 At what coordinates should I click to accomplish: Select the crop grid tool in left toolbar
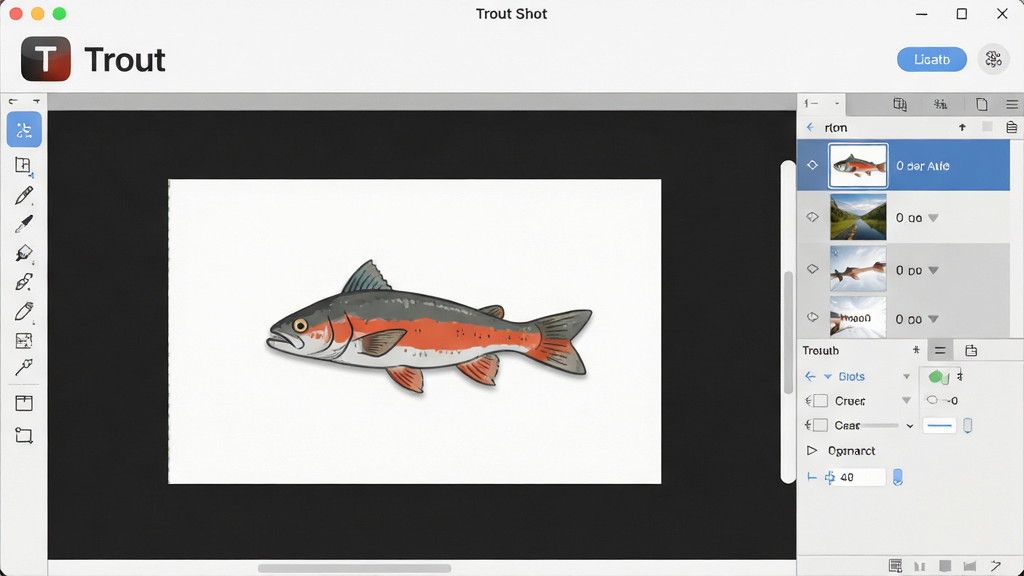click(x=24, y=166)
